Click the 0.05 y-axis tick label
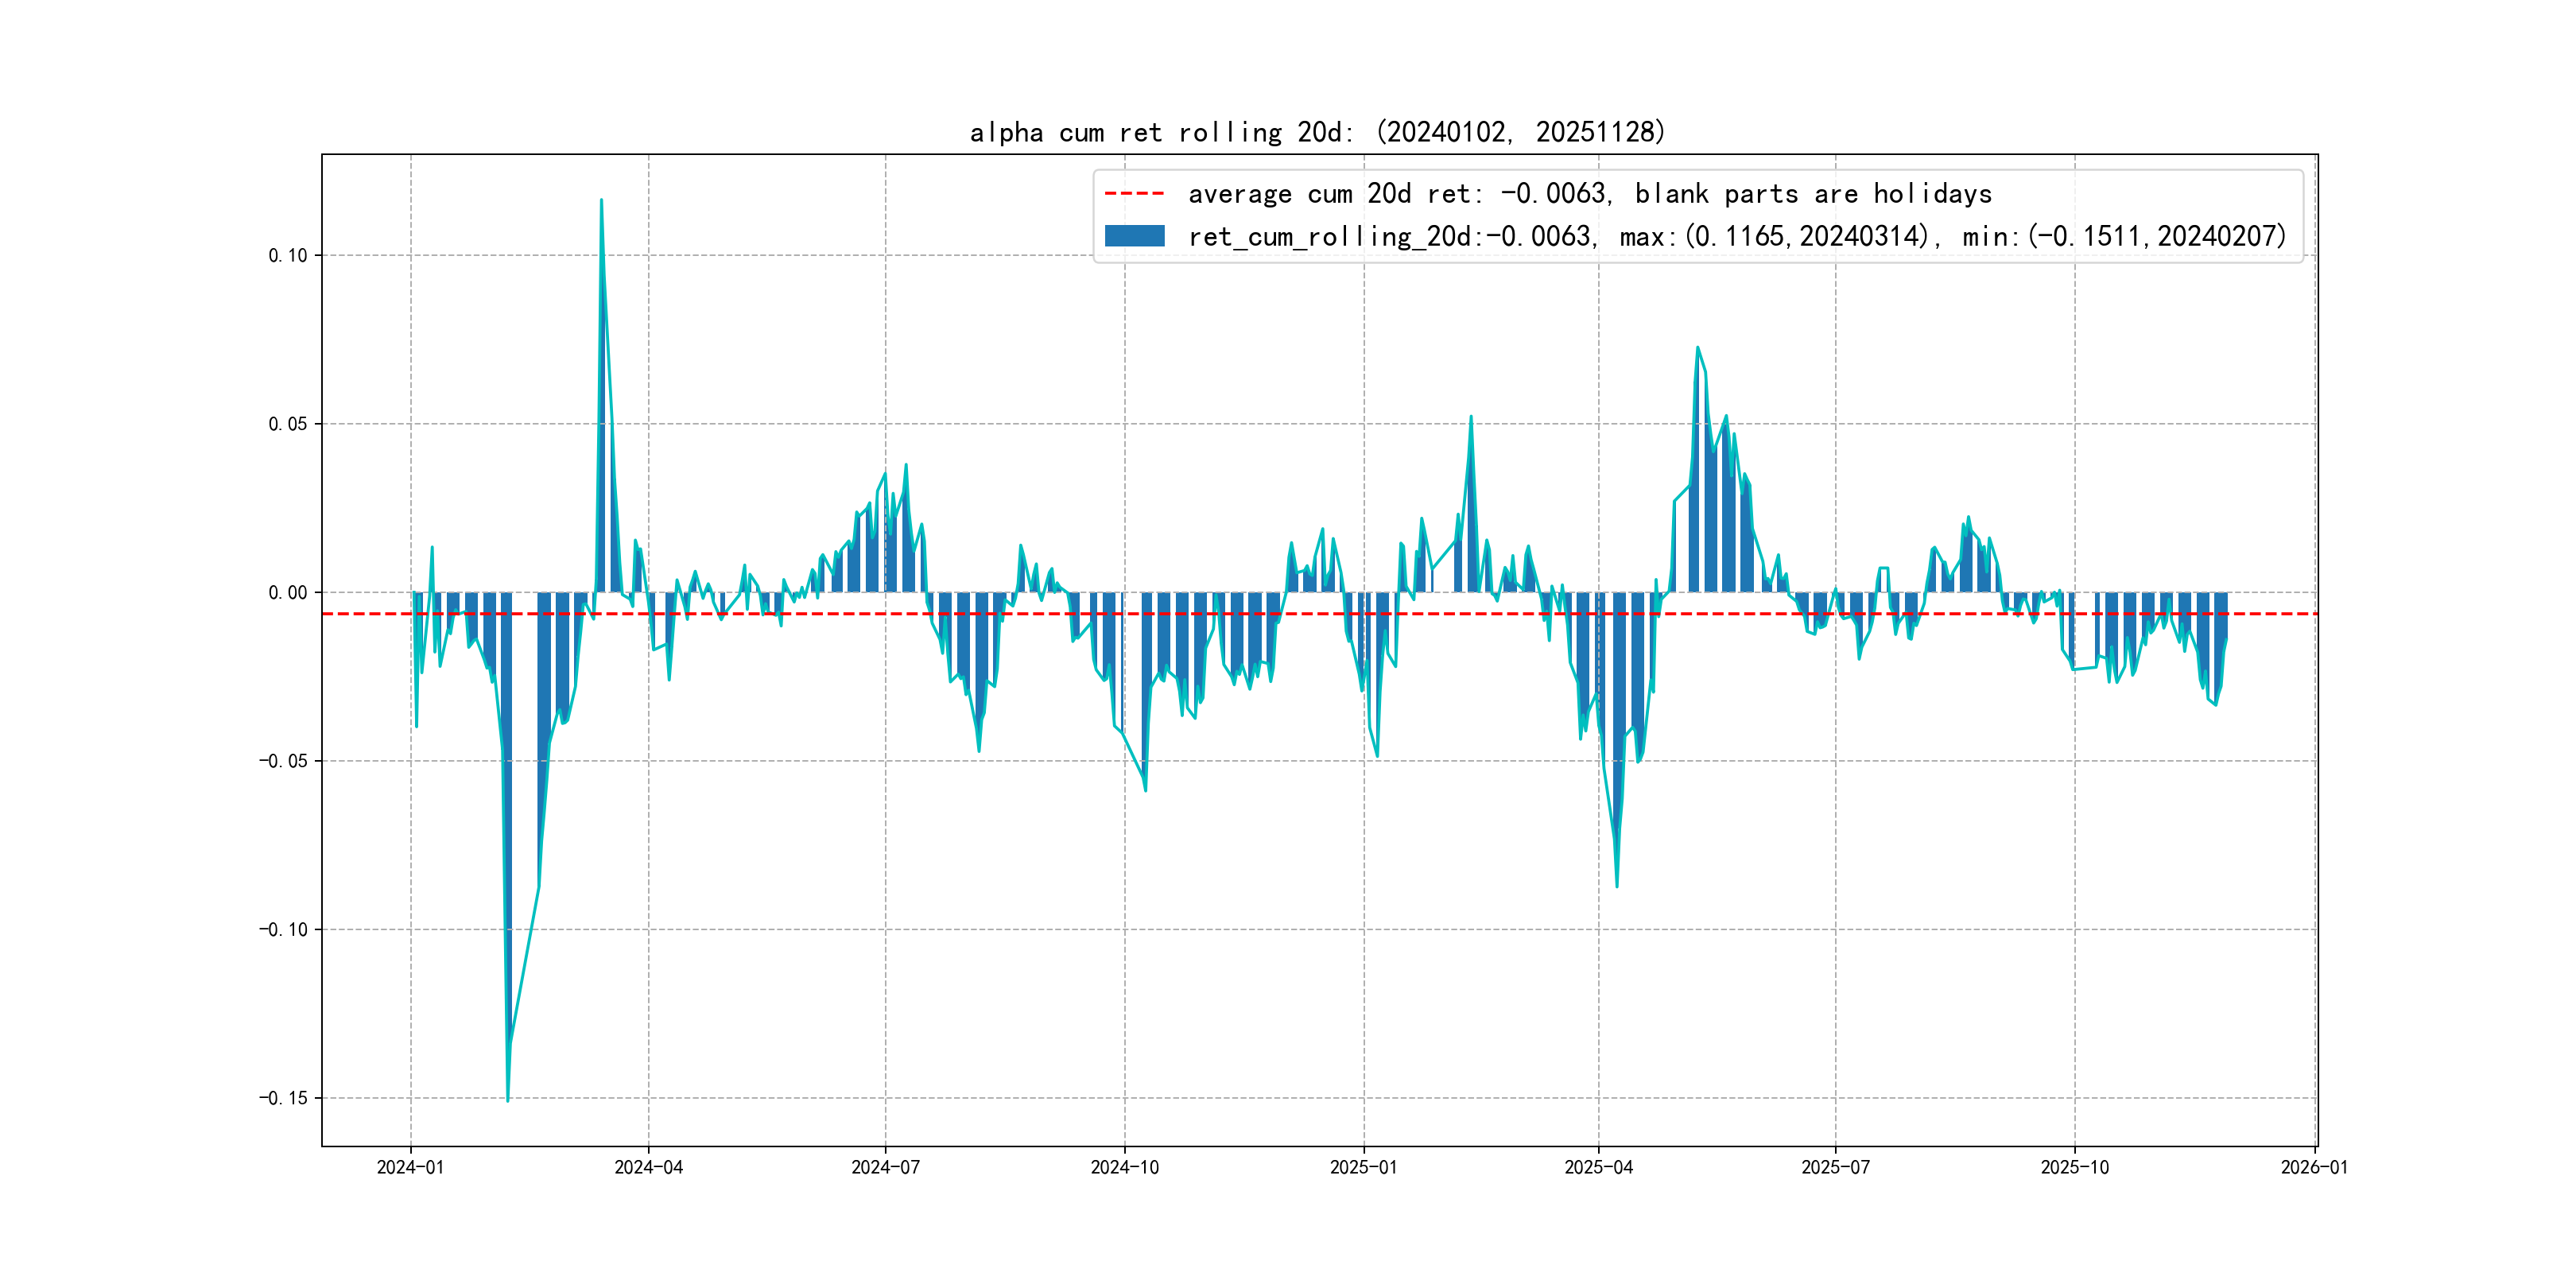The width and height of the screenshot is (2576, 1288). coord(288,424)
